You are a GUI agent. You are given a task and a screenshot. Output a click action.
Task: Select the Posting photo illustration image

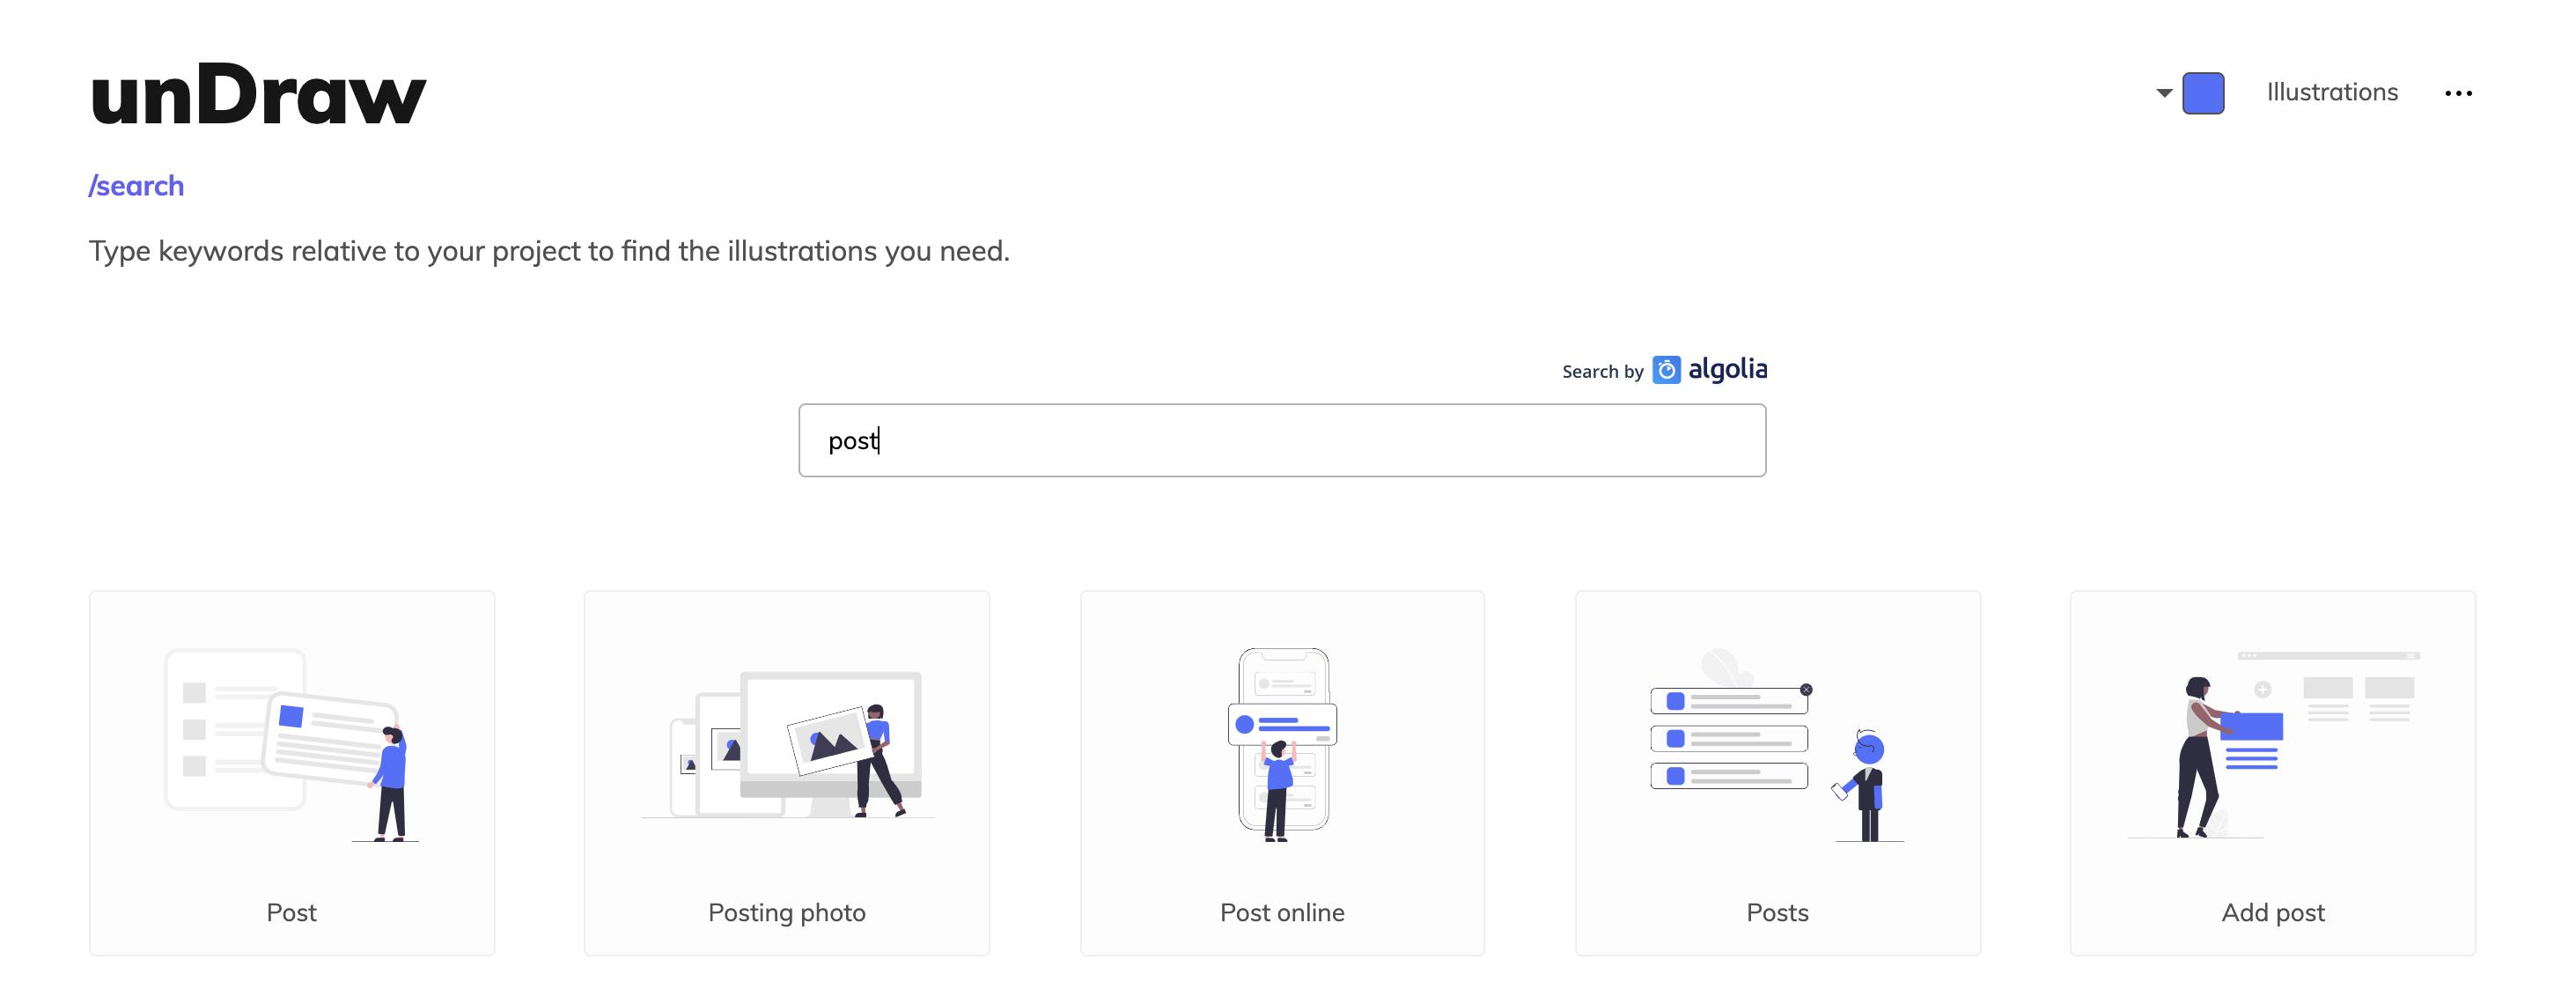(x=787, y=744)
